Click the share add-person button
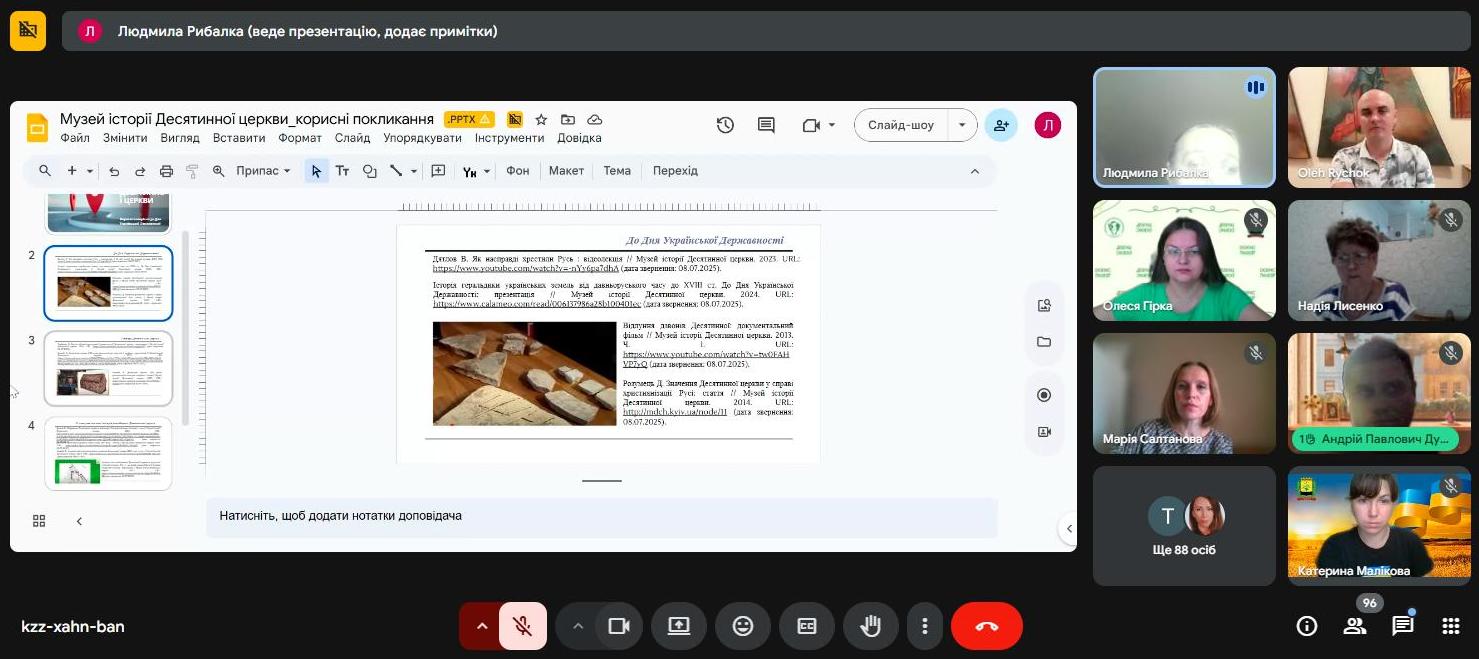This screenshot has height=659, width=1479. click(x=1001, y=125)
